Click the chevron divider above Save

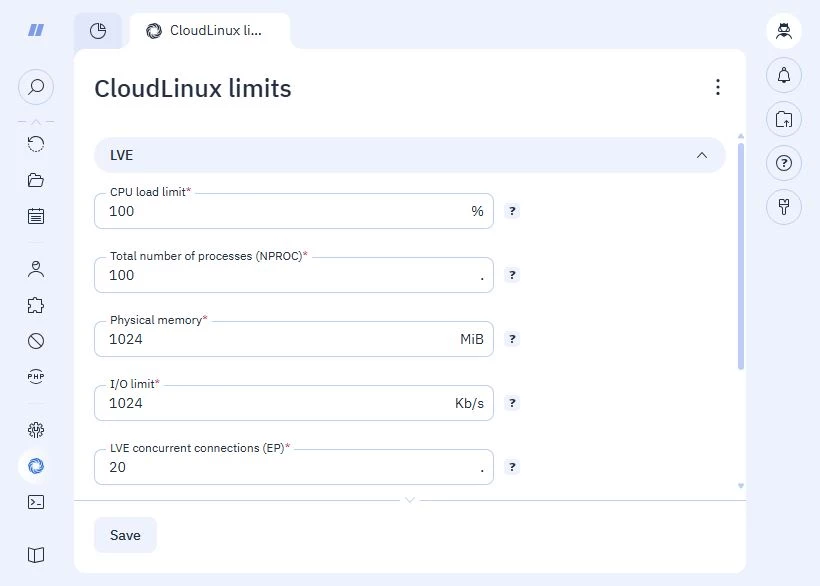pos(410,500)
